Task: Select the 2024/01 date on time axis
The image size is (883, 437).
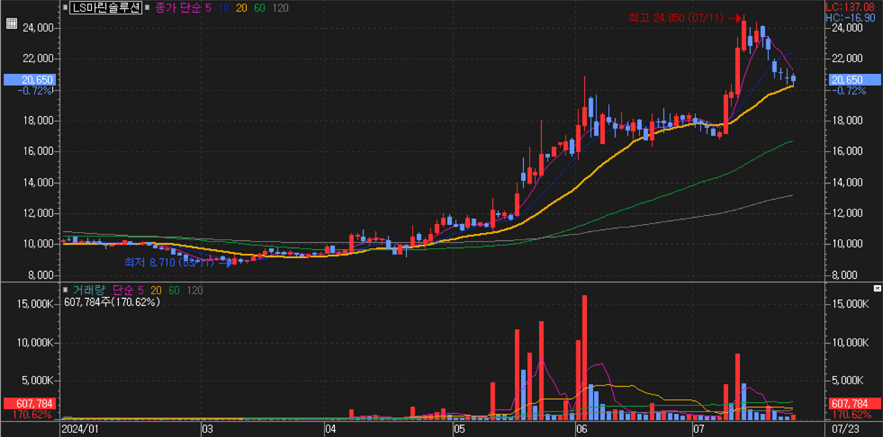Action: coord(81,428)
